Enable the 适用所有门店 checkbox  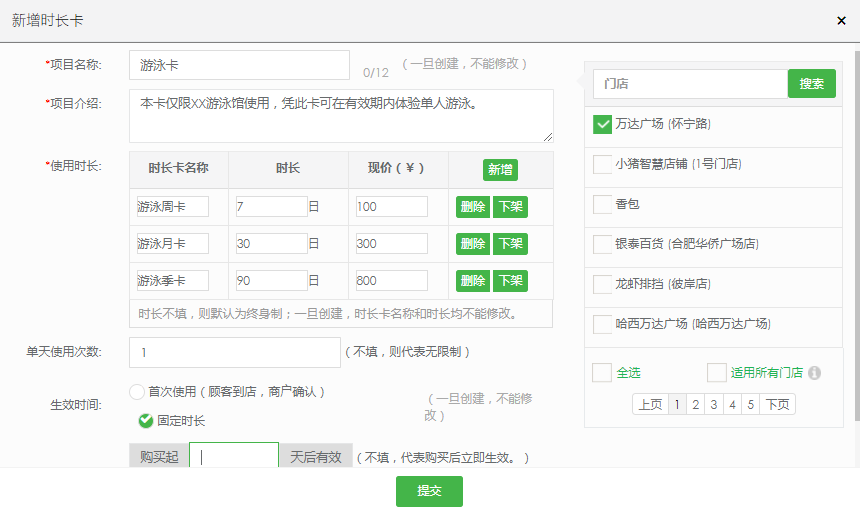(x=716, y=372)
